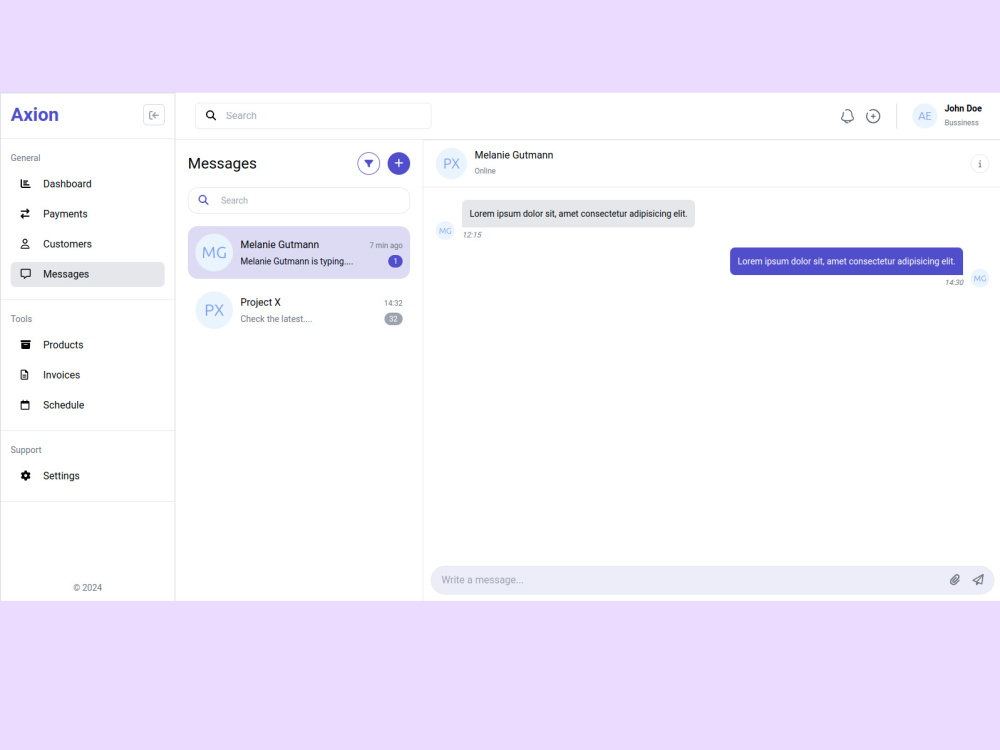Click the Invoices document icon
1000x750 pixels.
25,374
